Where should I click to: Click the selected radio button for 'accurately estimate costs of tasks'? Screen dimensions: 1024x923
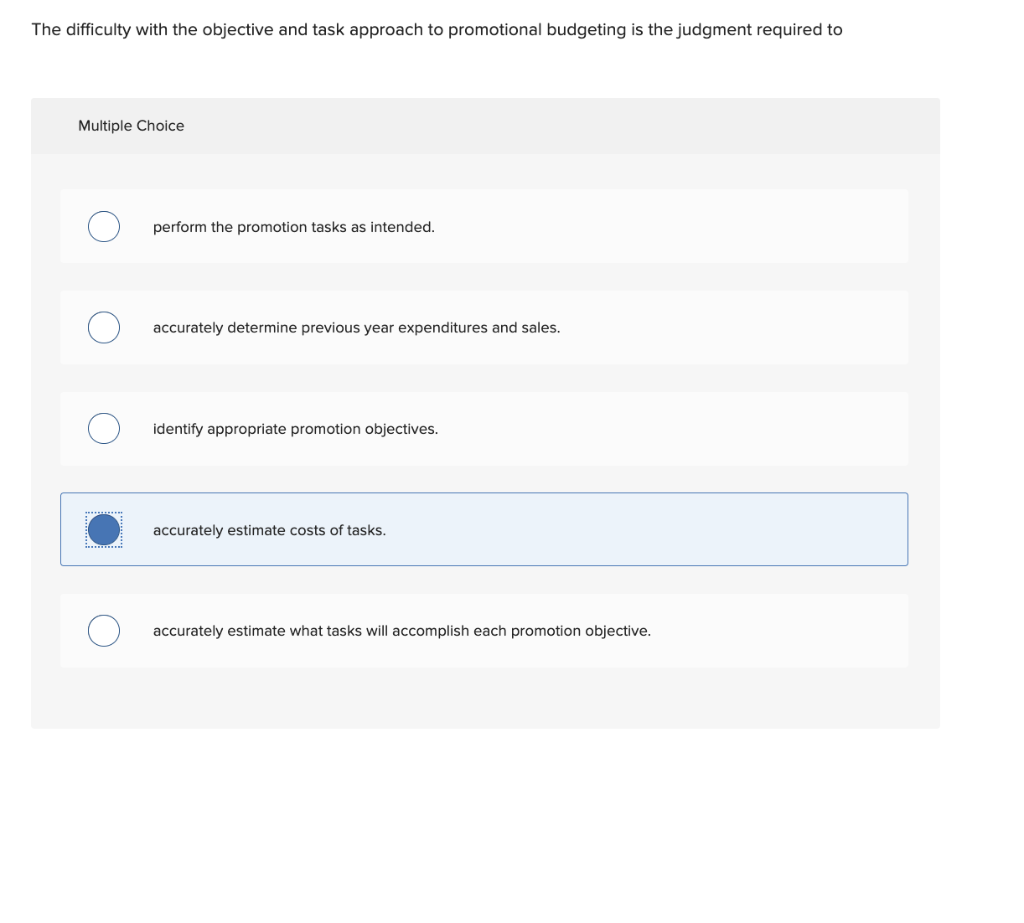[x=103, y=529]
